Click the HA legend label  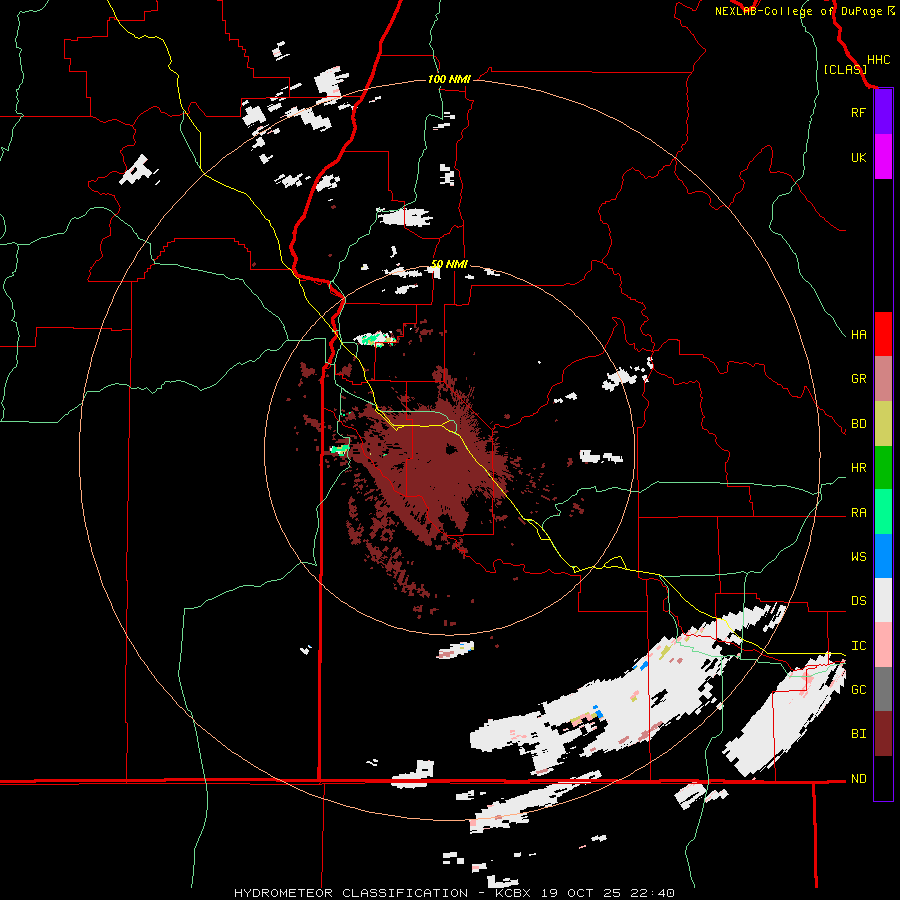pyautogui.click(x=858, y=335)
